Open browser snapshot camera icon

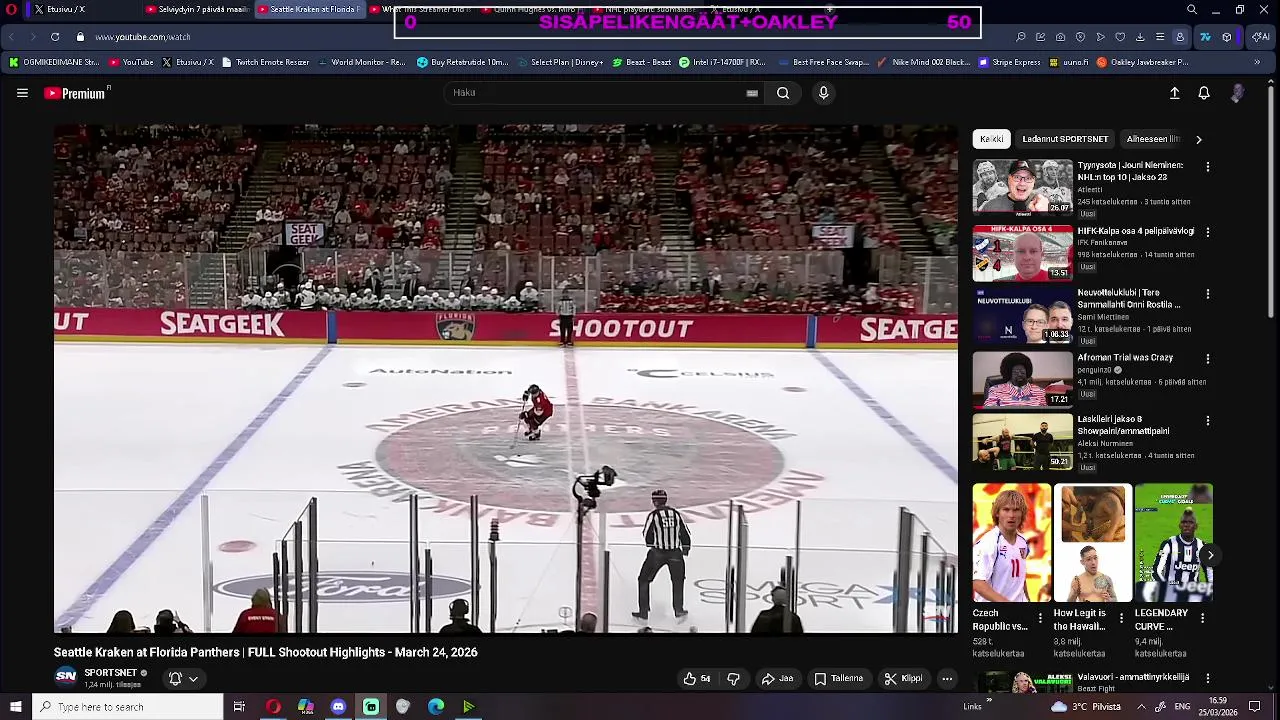[x=1060, y=37]
